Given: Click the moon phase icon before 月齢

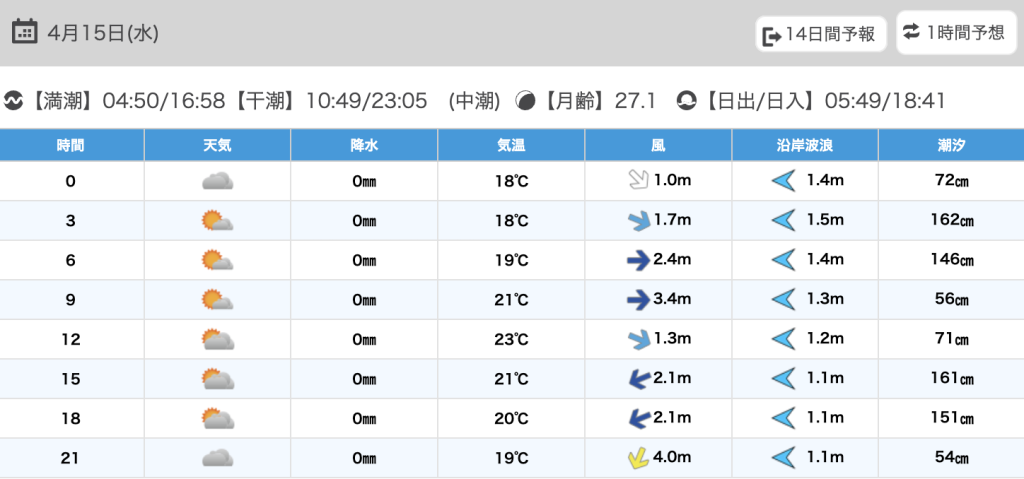Looking at the screenshot, I should pos(525,101).
